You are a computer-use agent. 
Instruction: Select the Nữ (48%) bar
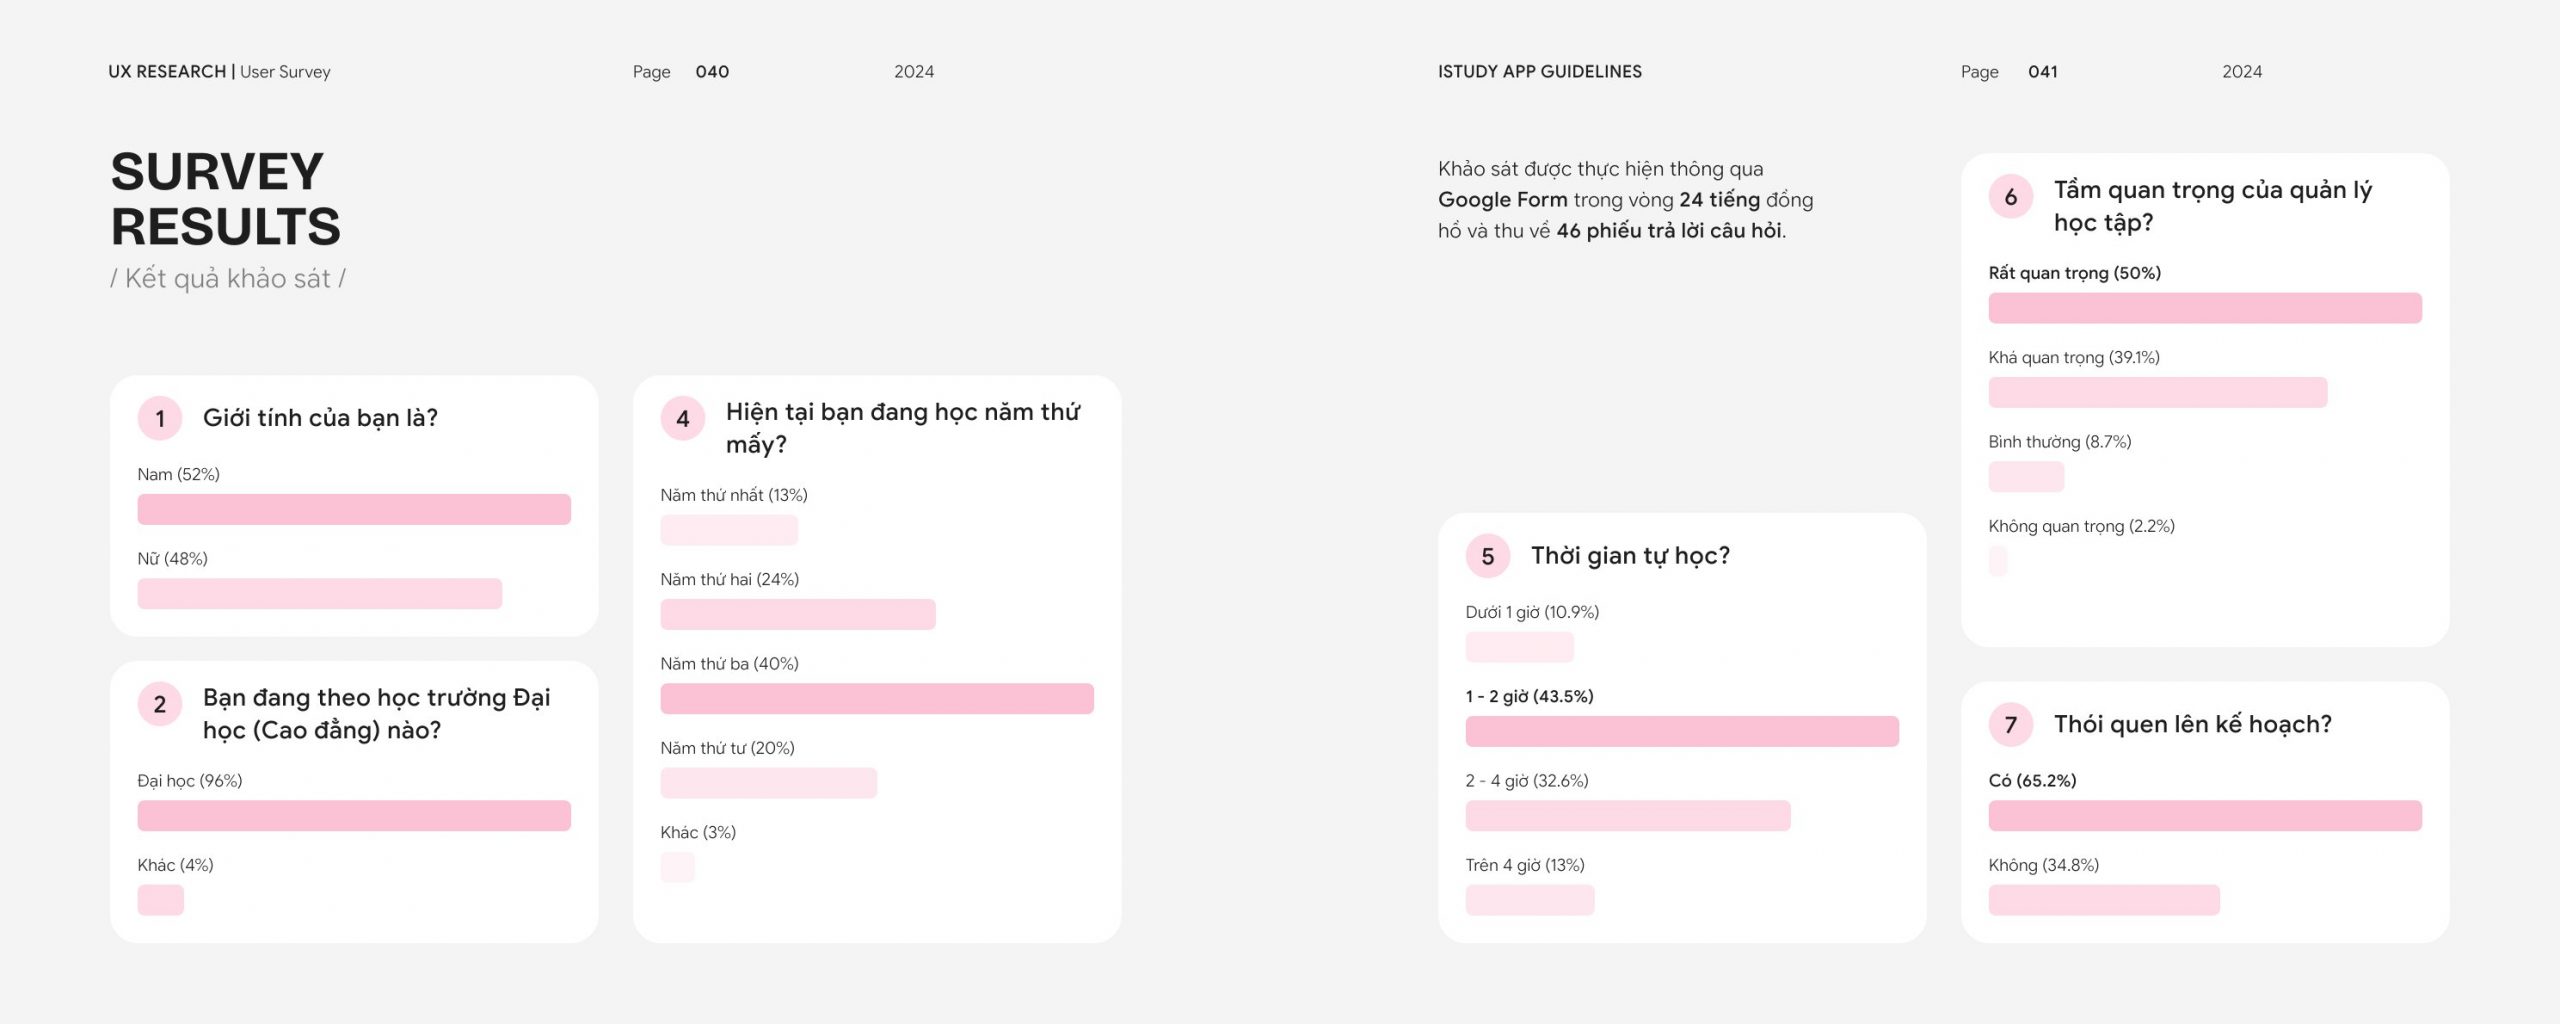coord(320,594)
